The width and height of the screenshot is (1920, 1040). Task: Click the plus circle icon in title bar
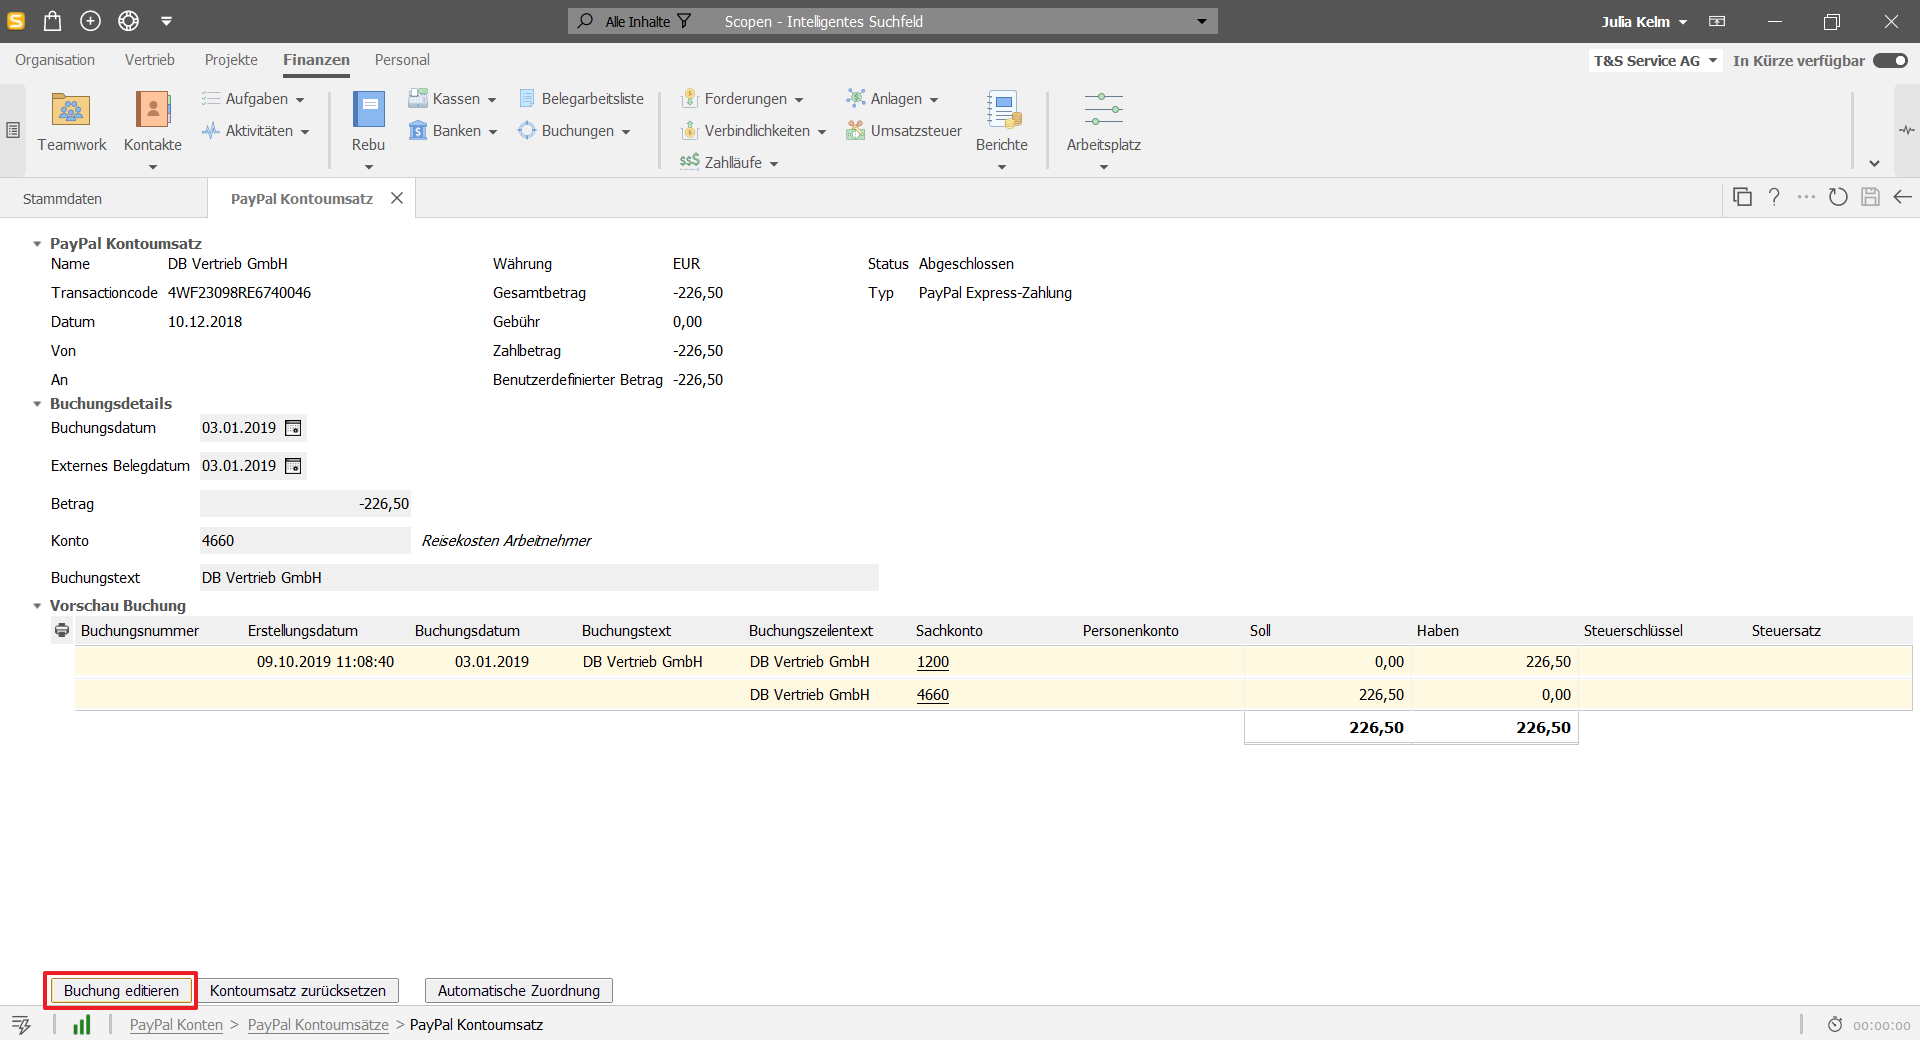(91, 21)
